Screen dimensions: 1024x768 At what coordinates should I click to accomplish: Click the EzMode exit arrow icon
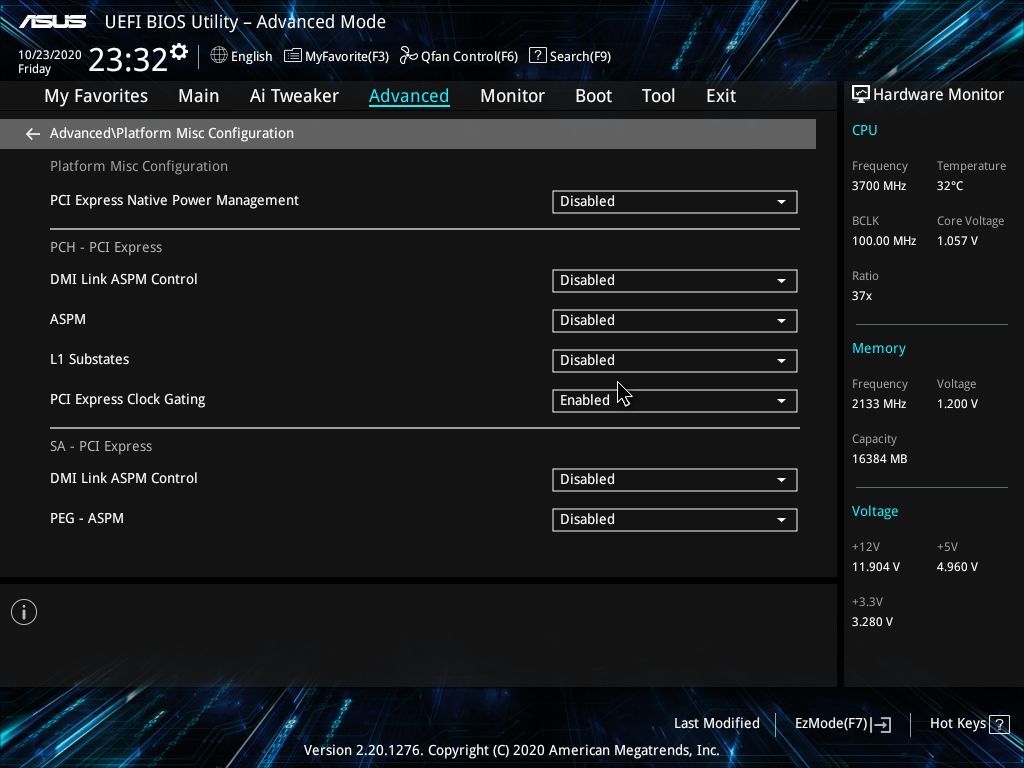881,724
